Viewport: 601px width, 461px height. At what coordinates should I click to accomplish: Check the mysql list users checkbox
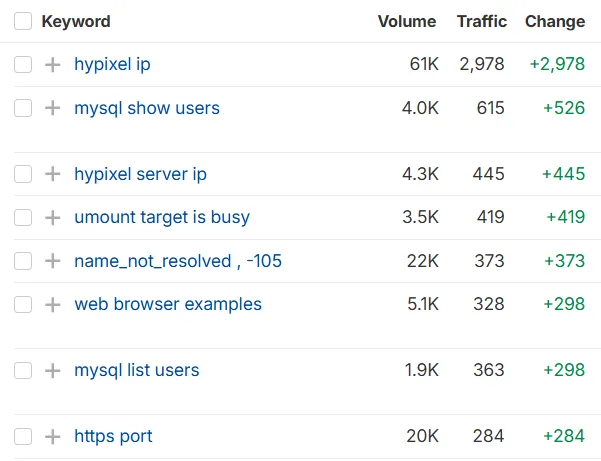[x=23, y=371]
